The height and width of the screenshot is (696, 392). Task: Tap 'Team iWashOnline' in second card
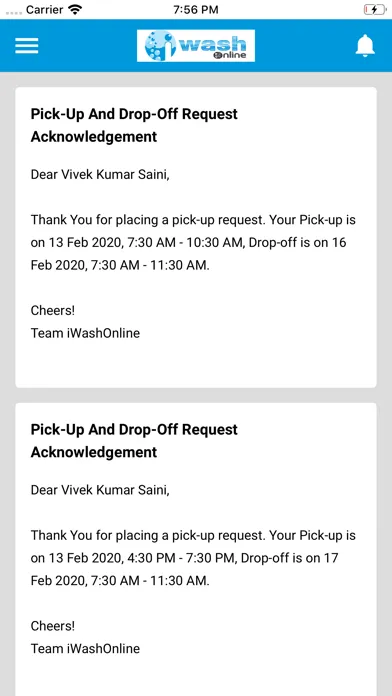(85, 649)
